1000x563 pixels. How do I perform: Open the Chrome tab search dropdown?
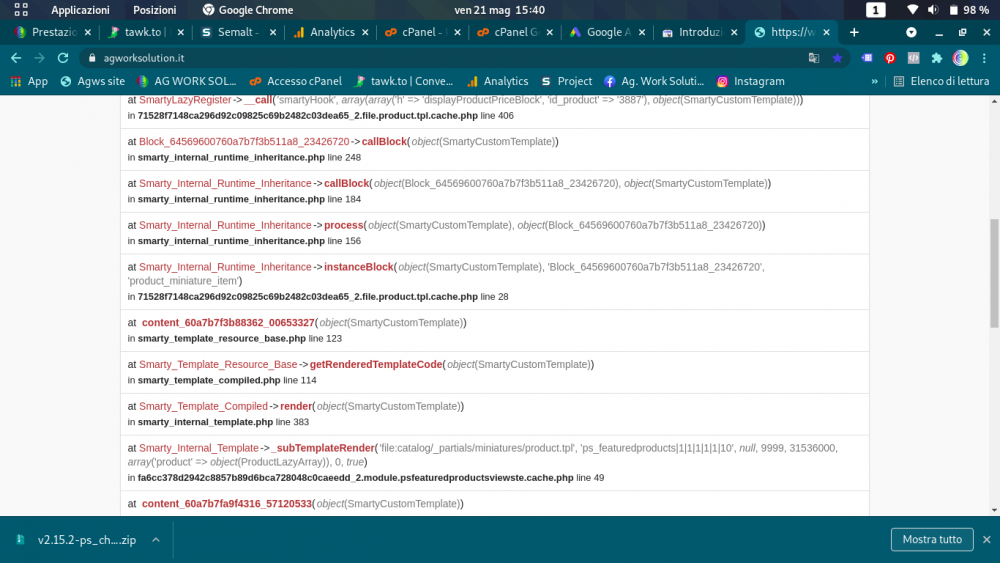(911, 32)
